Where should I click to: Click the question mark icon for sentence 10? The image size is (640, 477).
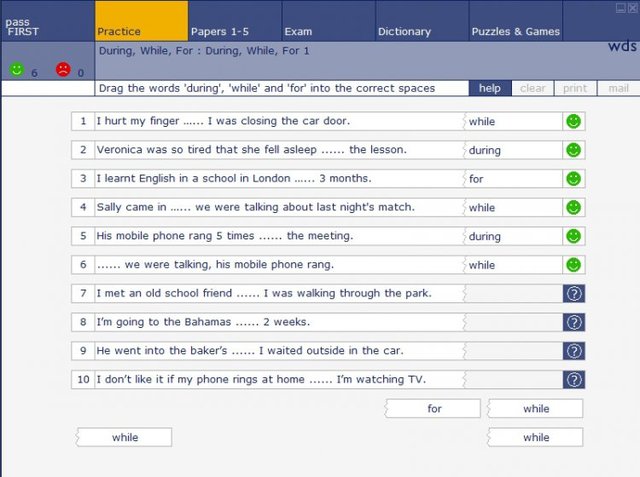click(574, 380)
